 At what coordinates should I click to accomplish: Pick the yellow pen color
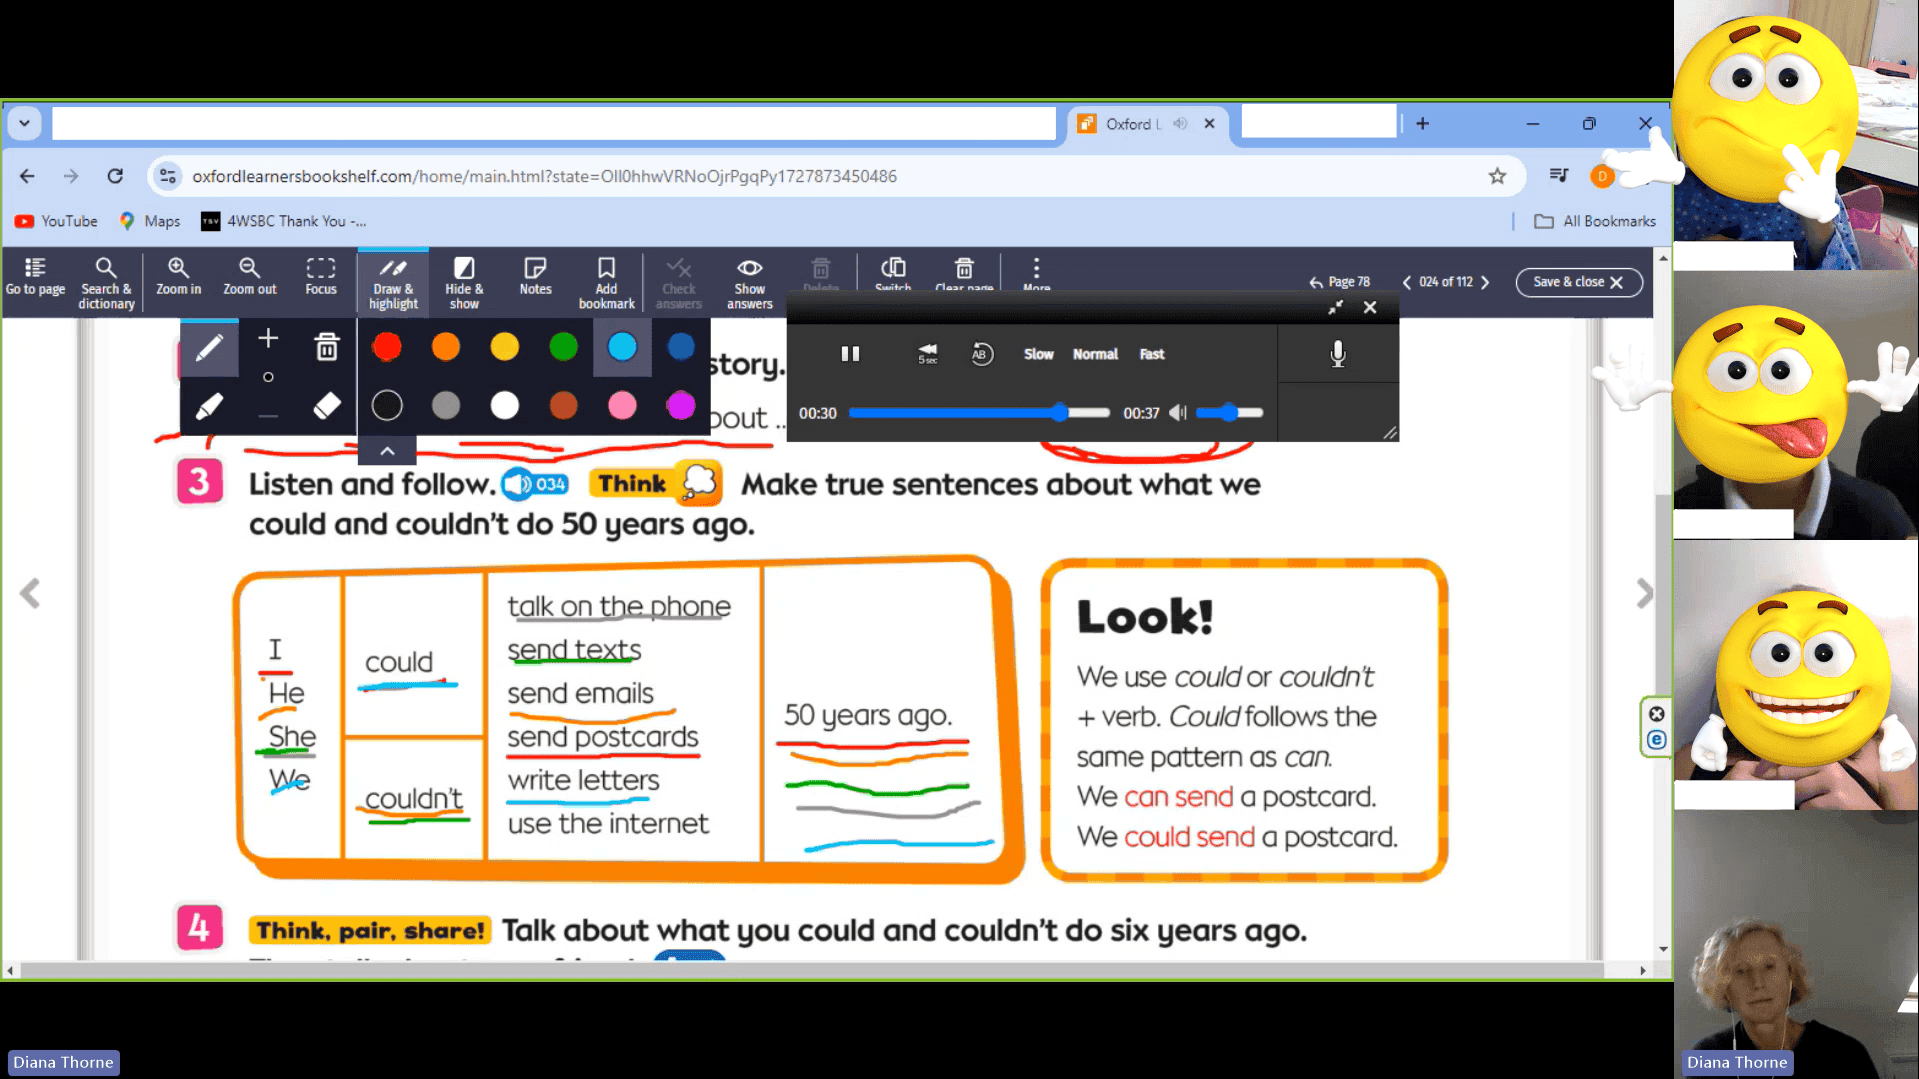click(x=505, y=347)
